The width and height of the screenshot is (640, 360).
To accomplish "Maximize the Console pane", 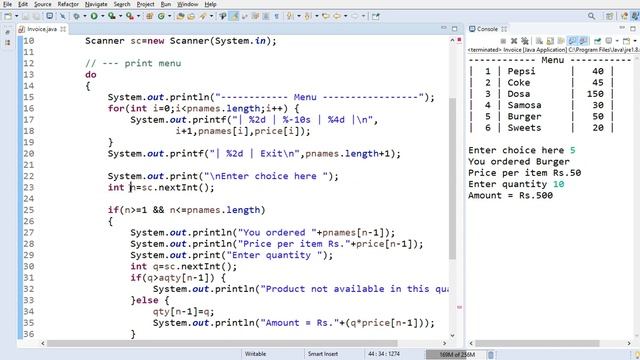I will click(633, 29).
